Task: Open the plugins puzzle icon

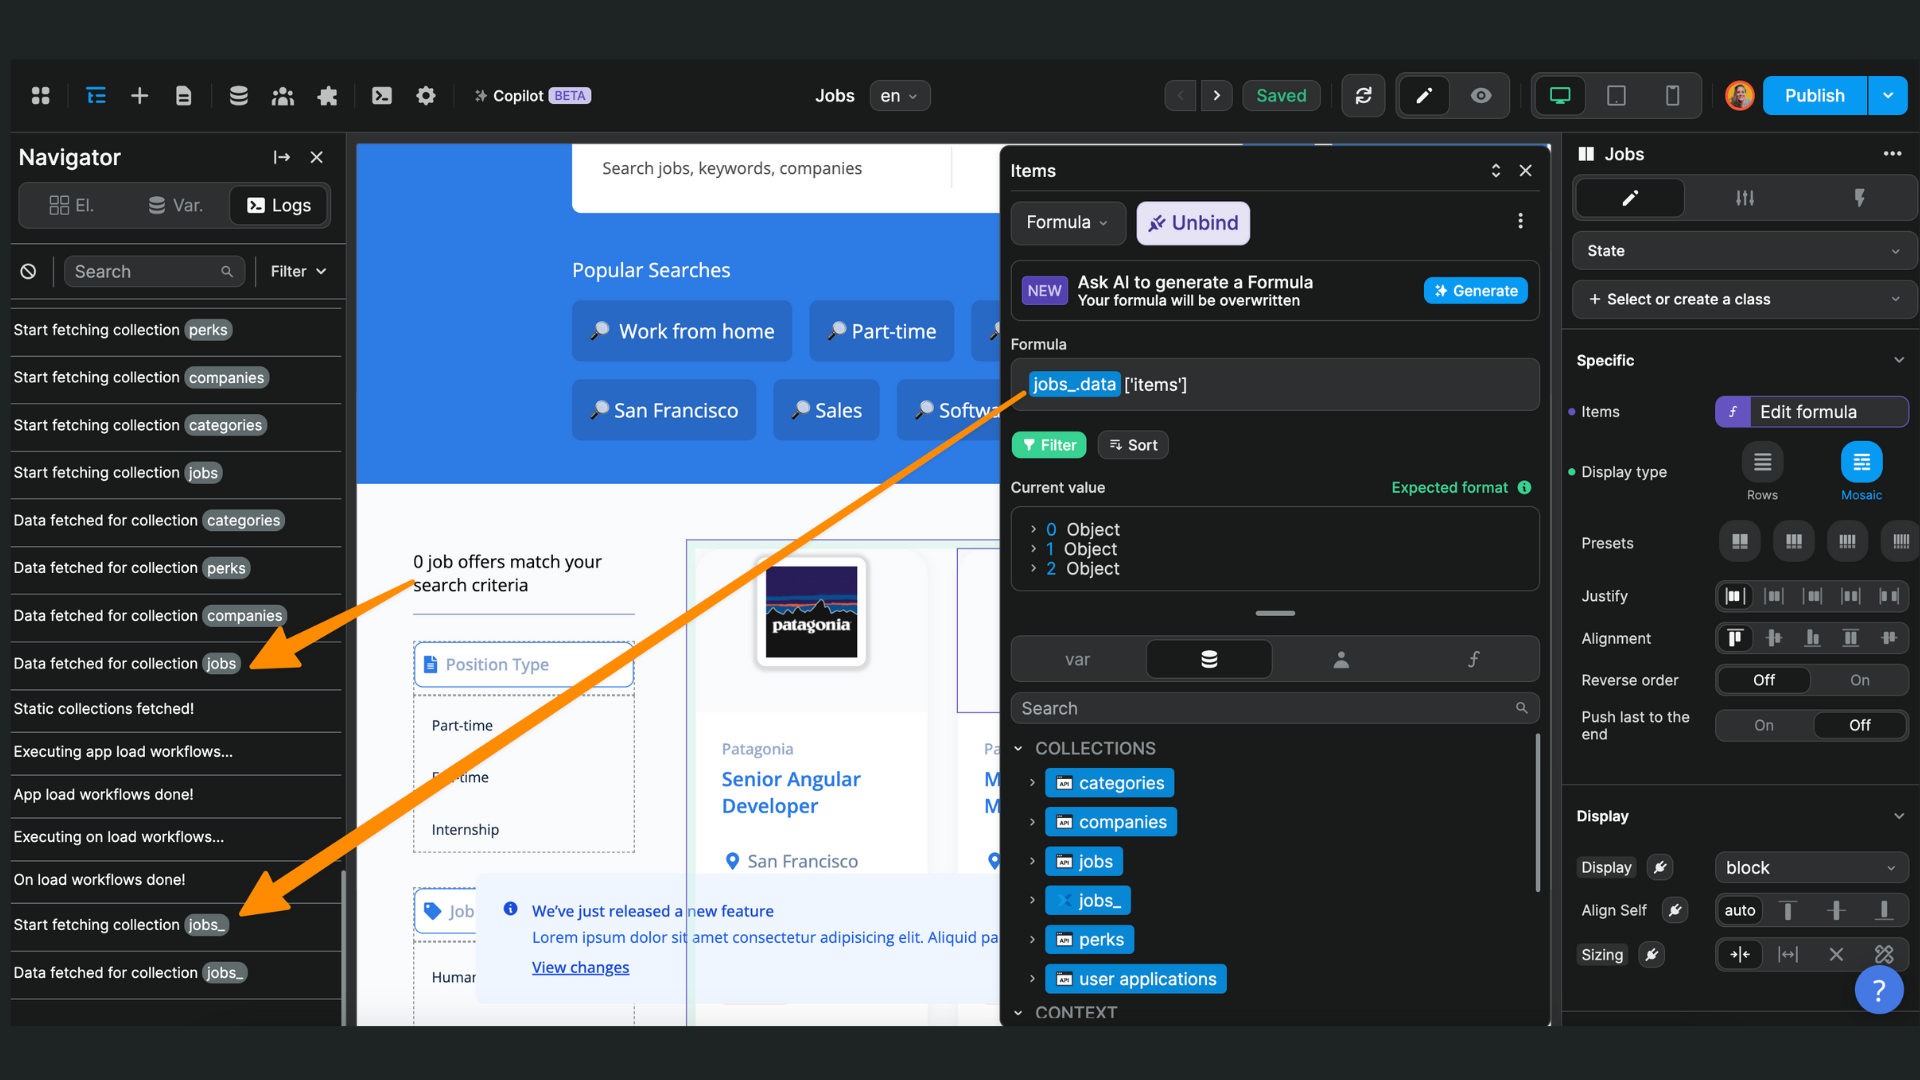Action: coord(327,96)
